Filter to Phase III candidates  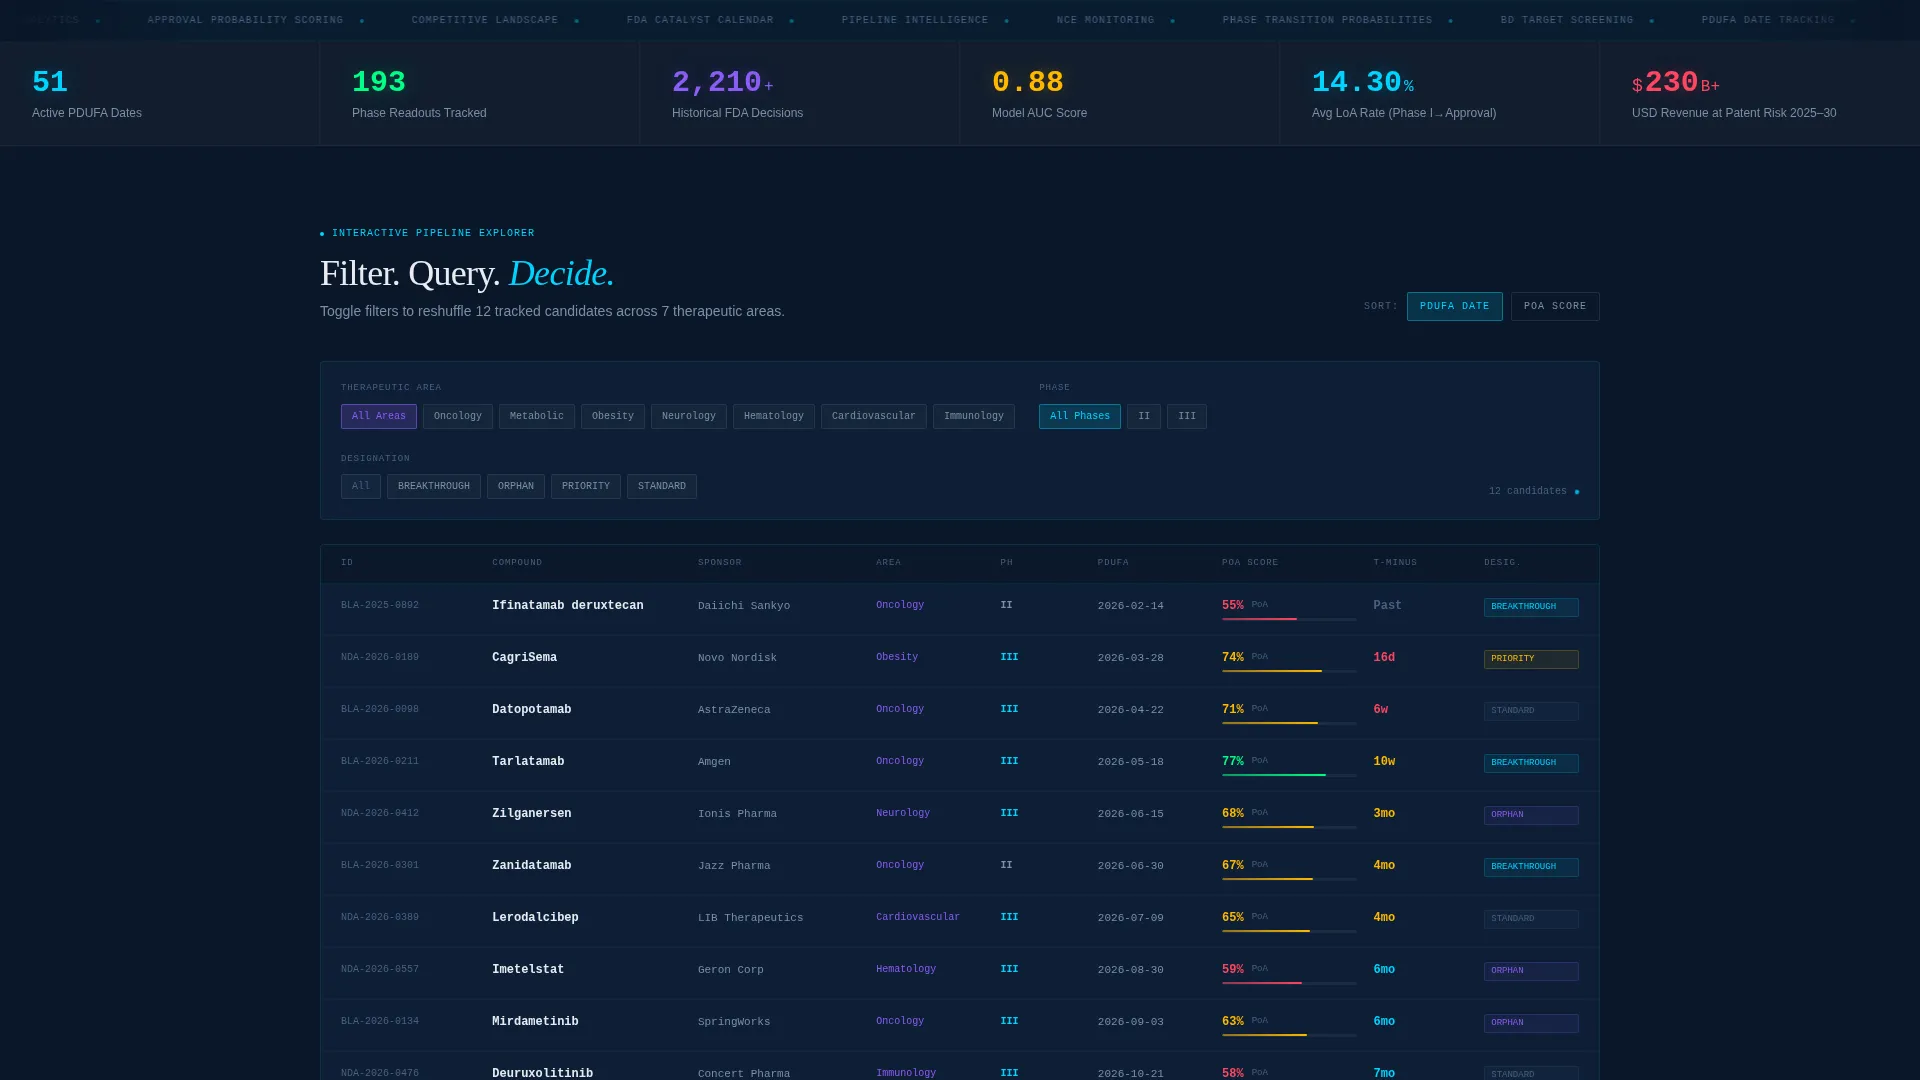(x=1186, y=416)
